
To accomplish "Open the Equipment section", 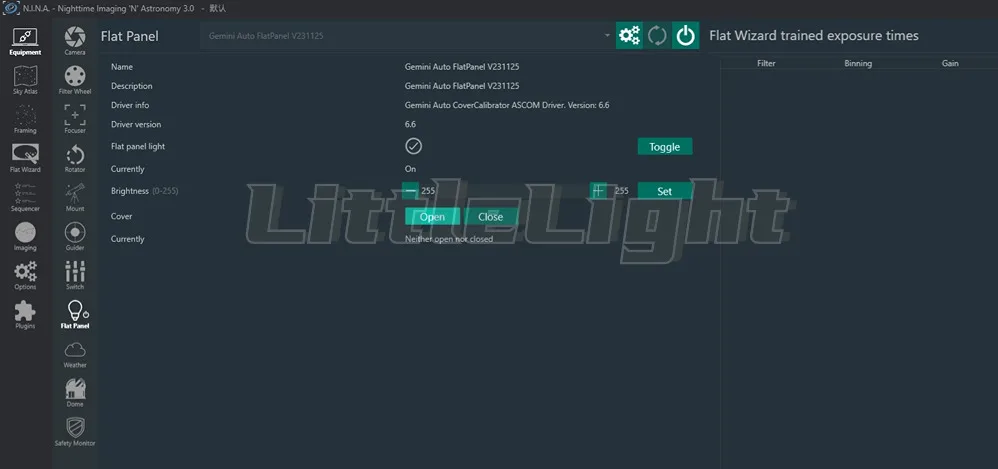I will pos(25,41).
